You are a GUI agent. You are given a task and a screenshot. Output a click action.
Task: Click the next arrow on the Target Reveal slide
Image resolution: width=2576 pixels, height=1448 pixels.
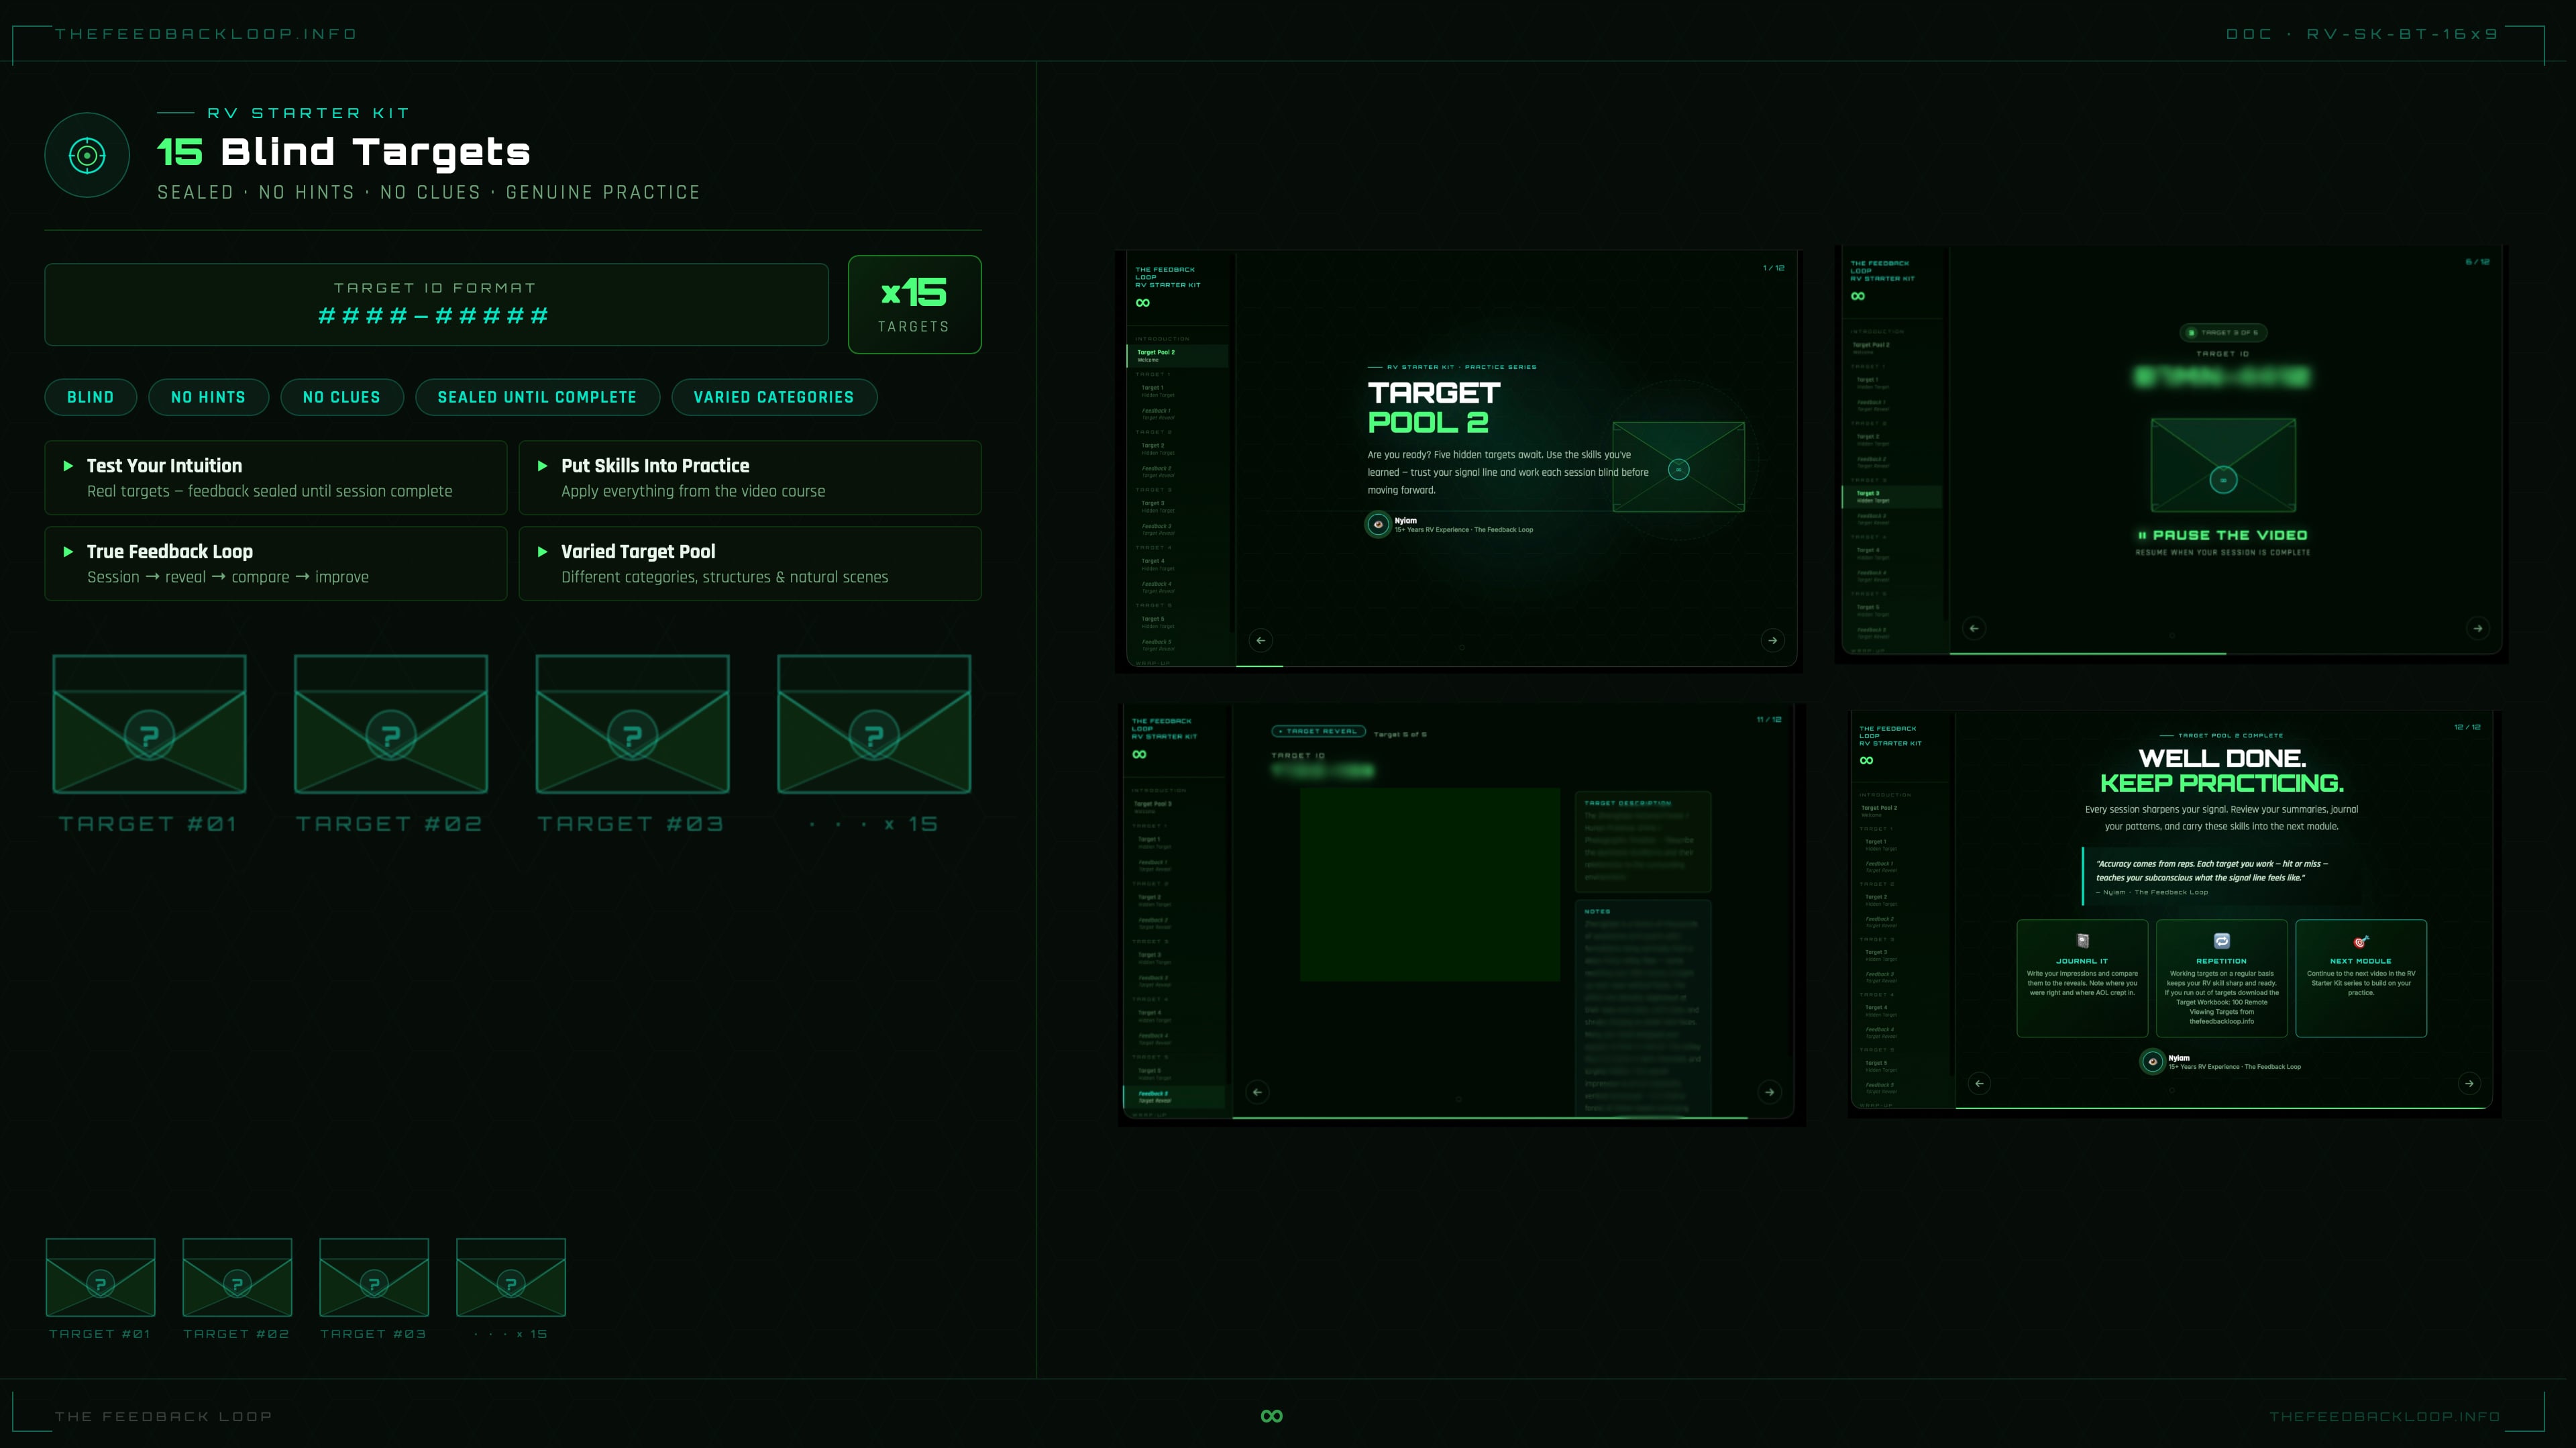1769,1092
